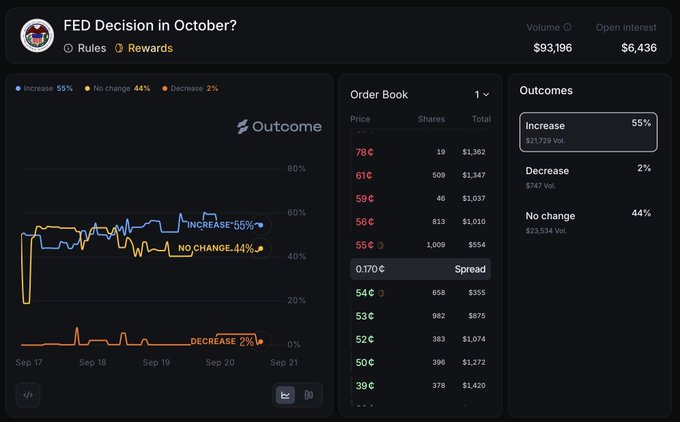Click the Total column header
The height and width of the screenshot is (422, 680).
[481, 119]
